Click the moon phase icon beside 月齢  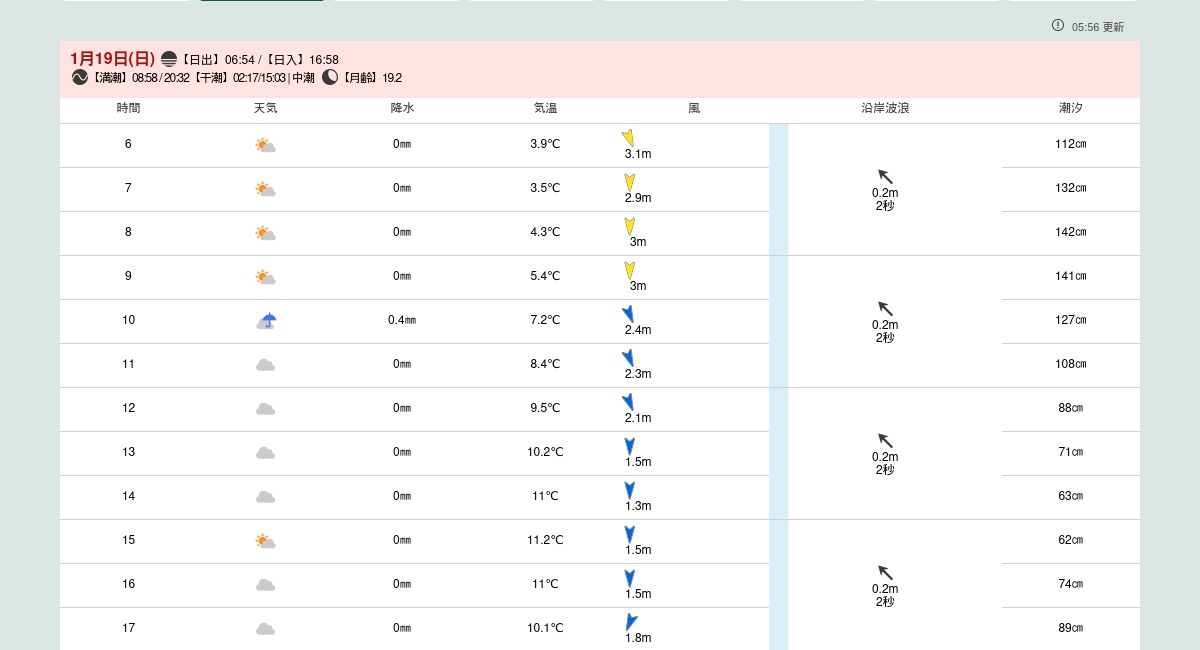pyautogui.click(x=330, y=78)
